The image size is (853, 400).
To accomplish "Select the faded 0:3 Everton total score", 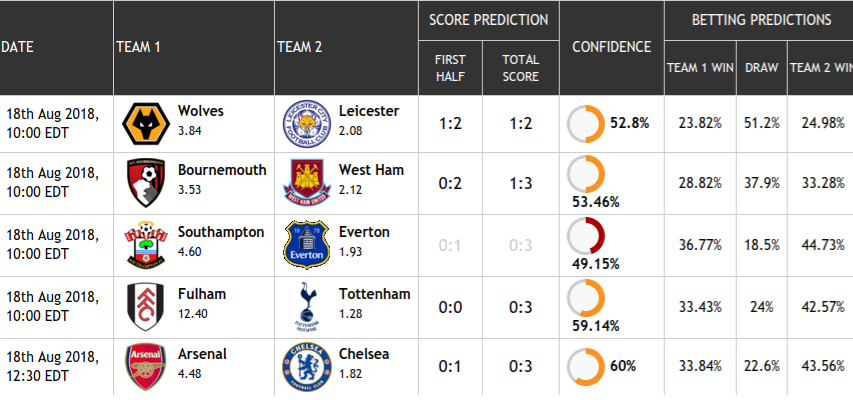I will click(521, 245).
